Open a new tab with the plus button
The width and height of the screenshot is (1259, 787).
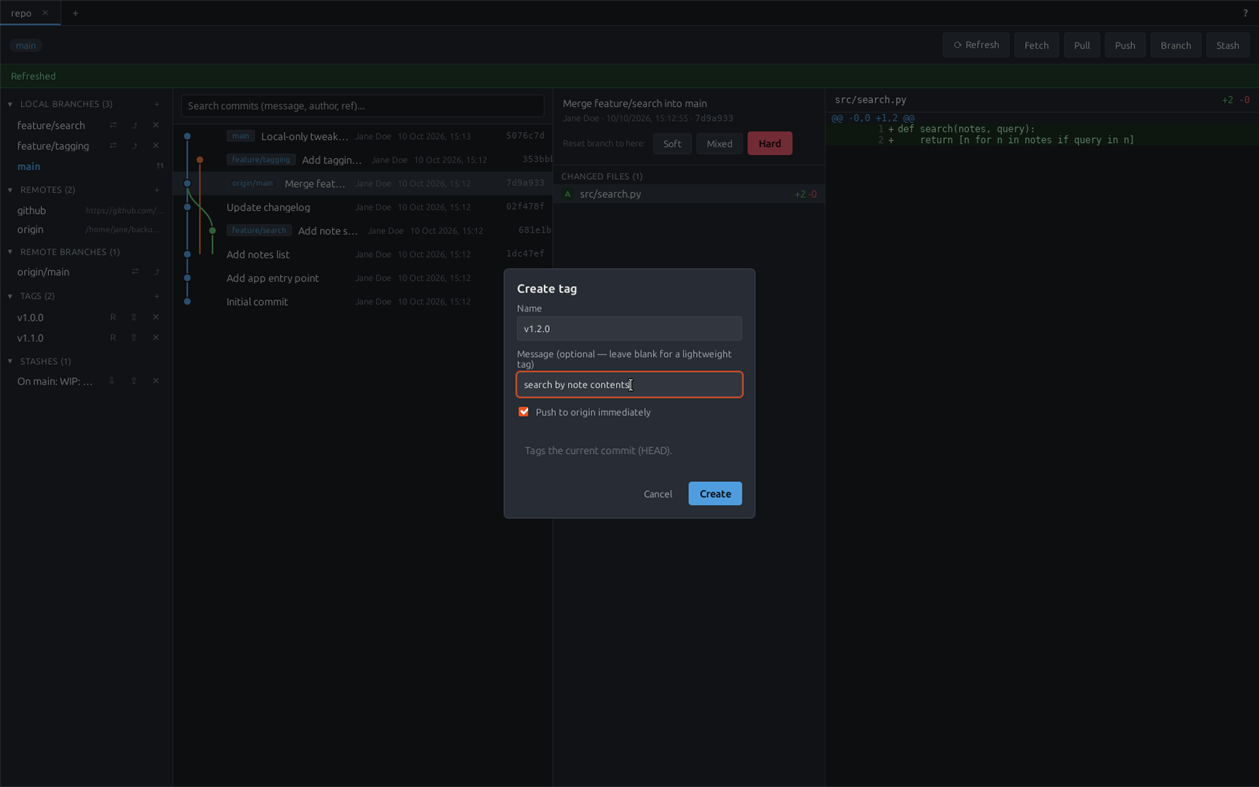75,13
